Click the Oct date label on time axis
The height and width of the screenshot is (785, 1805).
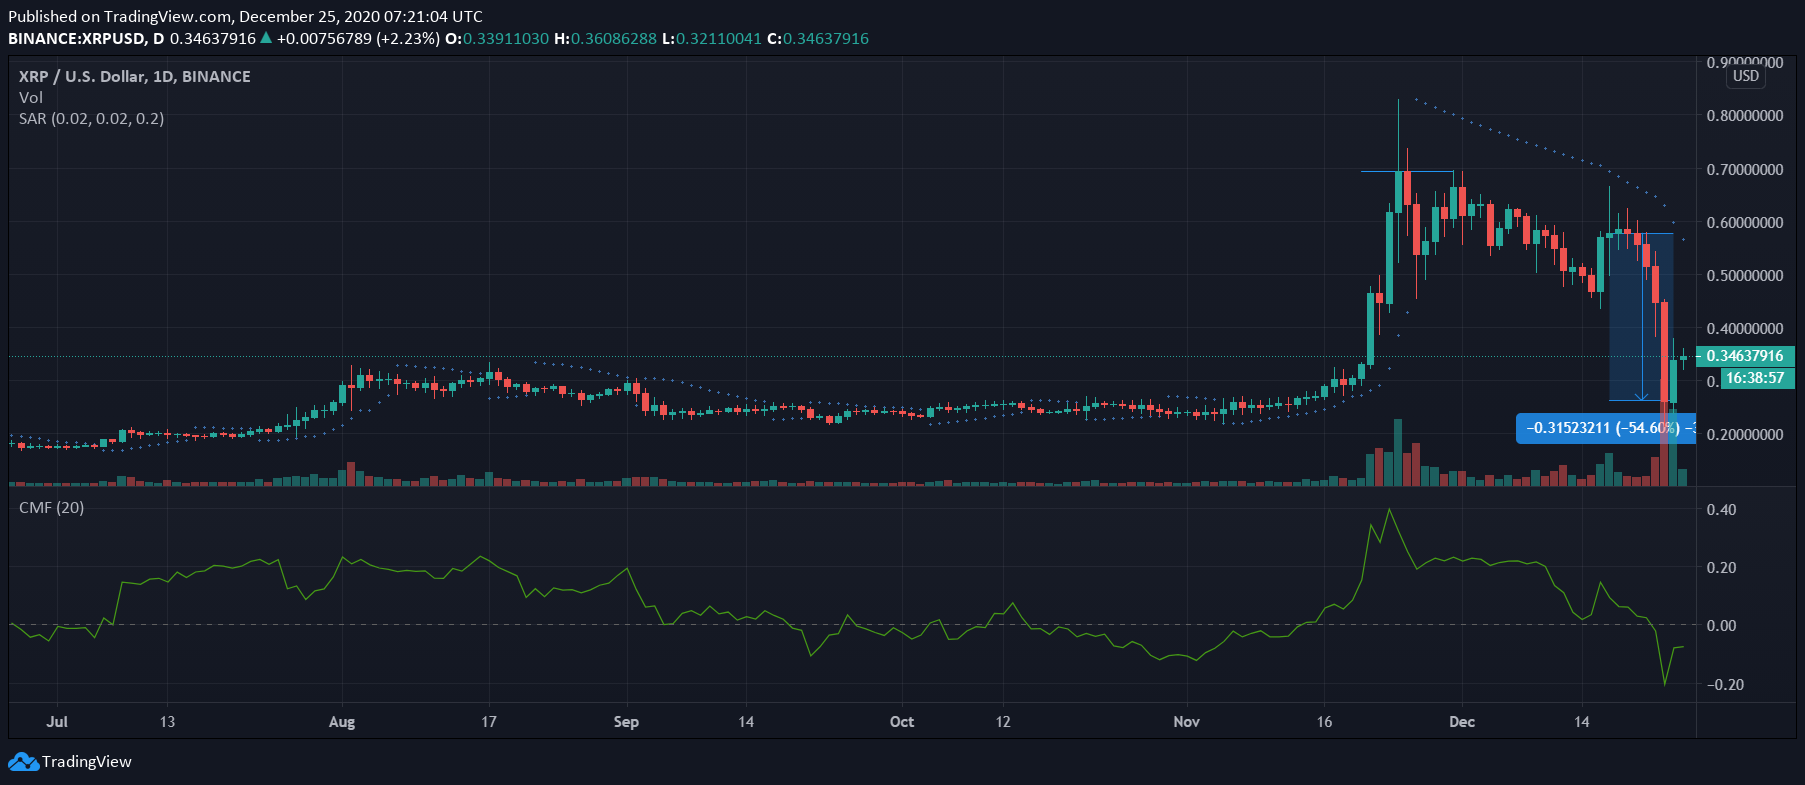pos(902,722)
